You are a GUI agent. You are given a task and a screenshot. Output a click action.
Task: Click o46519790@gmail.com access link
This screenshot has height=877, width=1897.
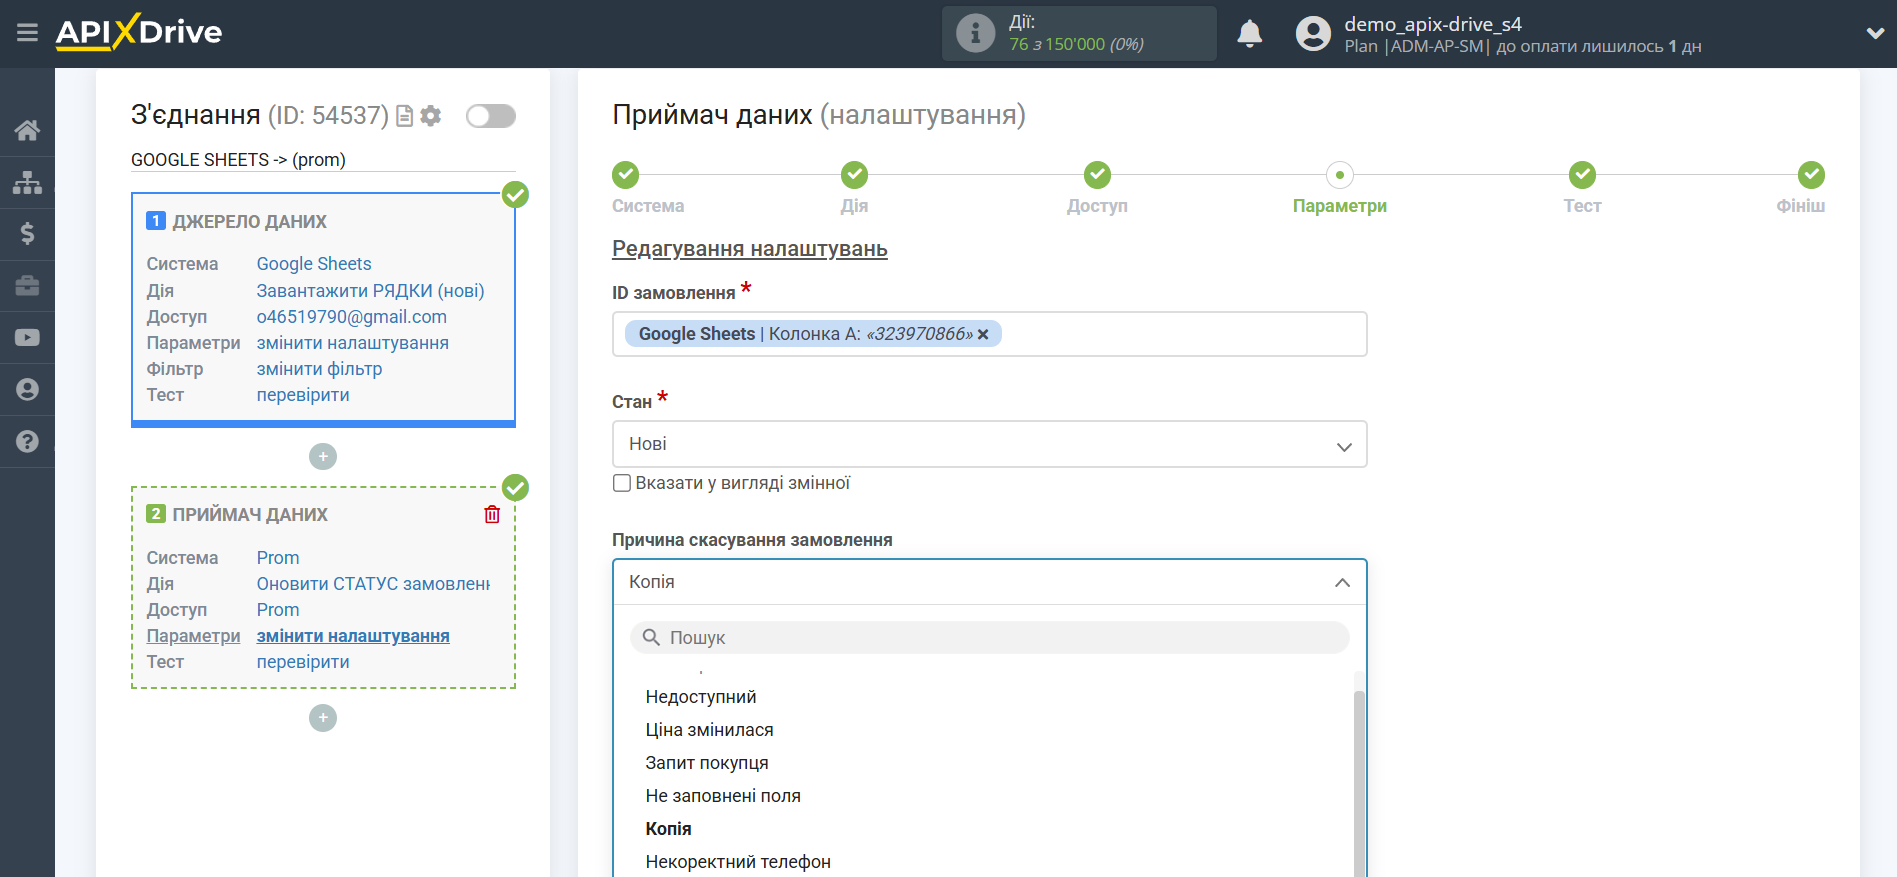[352, 317]
